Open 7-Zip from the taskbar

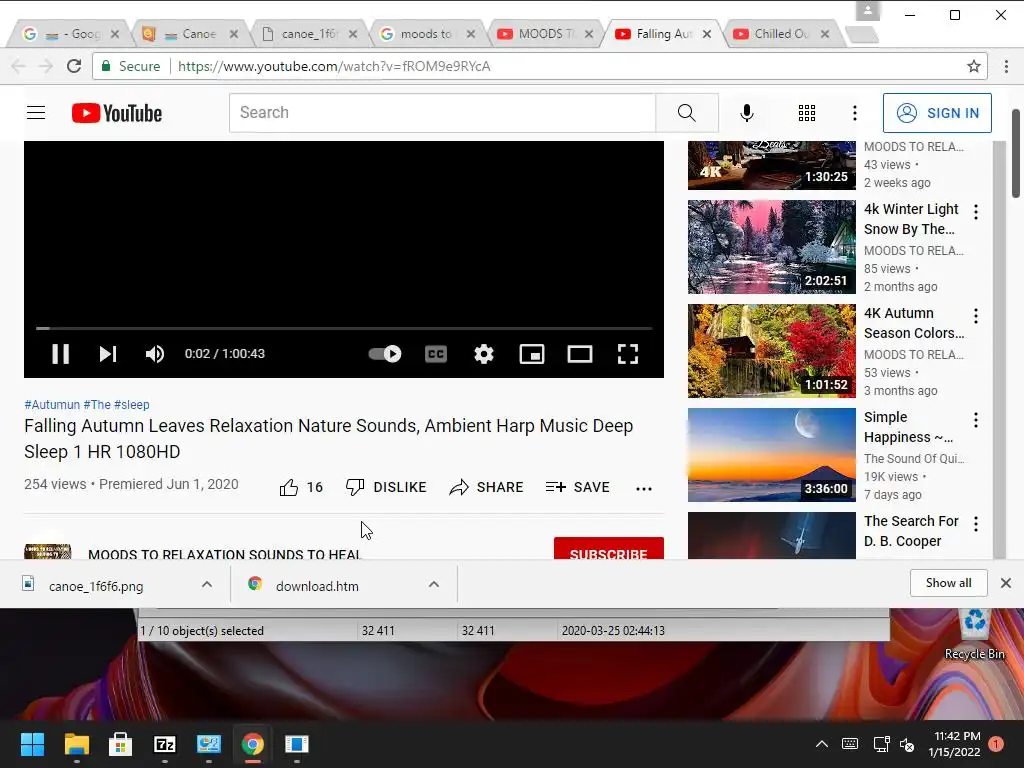click(165, 744)
